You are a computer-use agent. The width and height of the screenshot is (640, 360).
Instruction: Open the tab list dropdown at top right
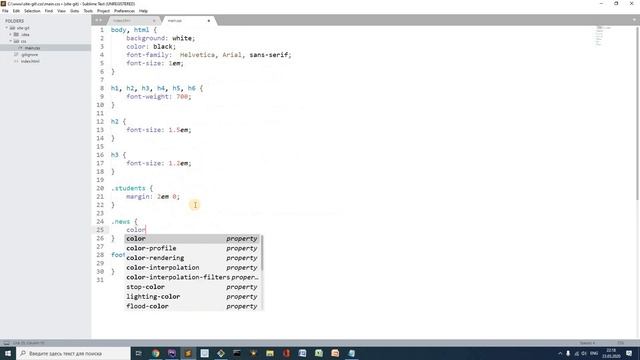point(634,20)
